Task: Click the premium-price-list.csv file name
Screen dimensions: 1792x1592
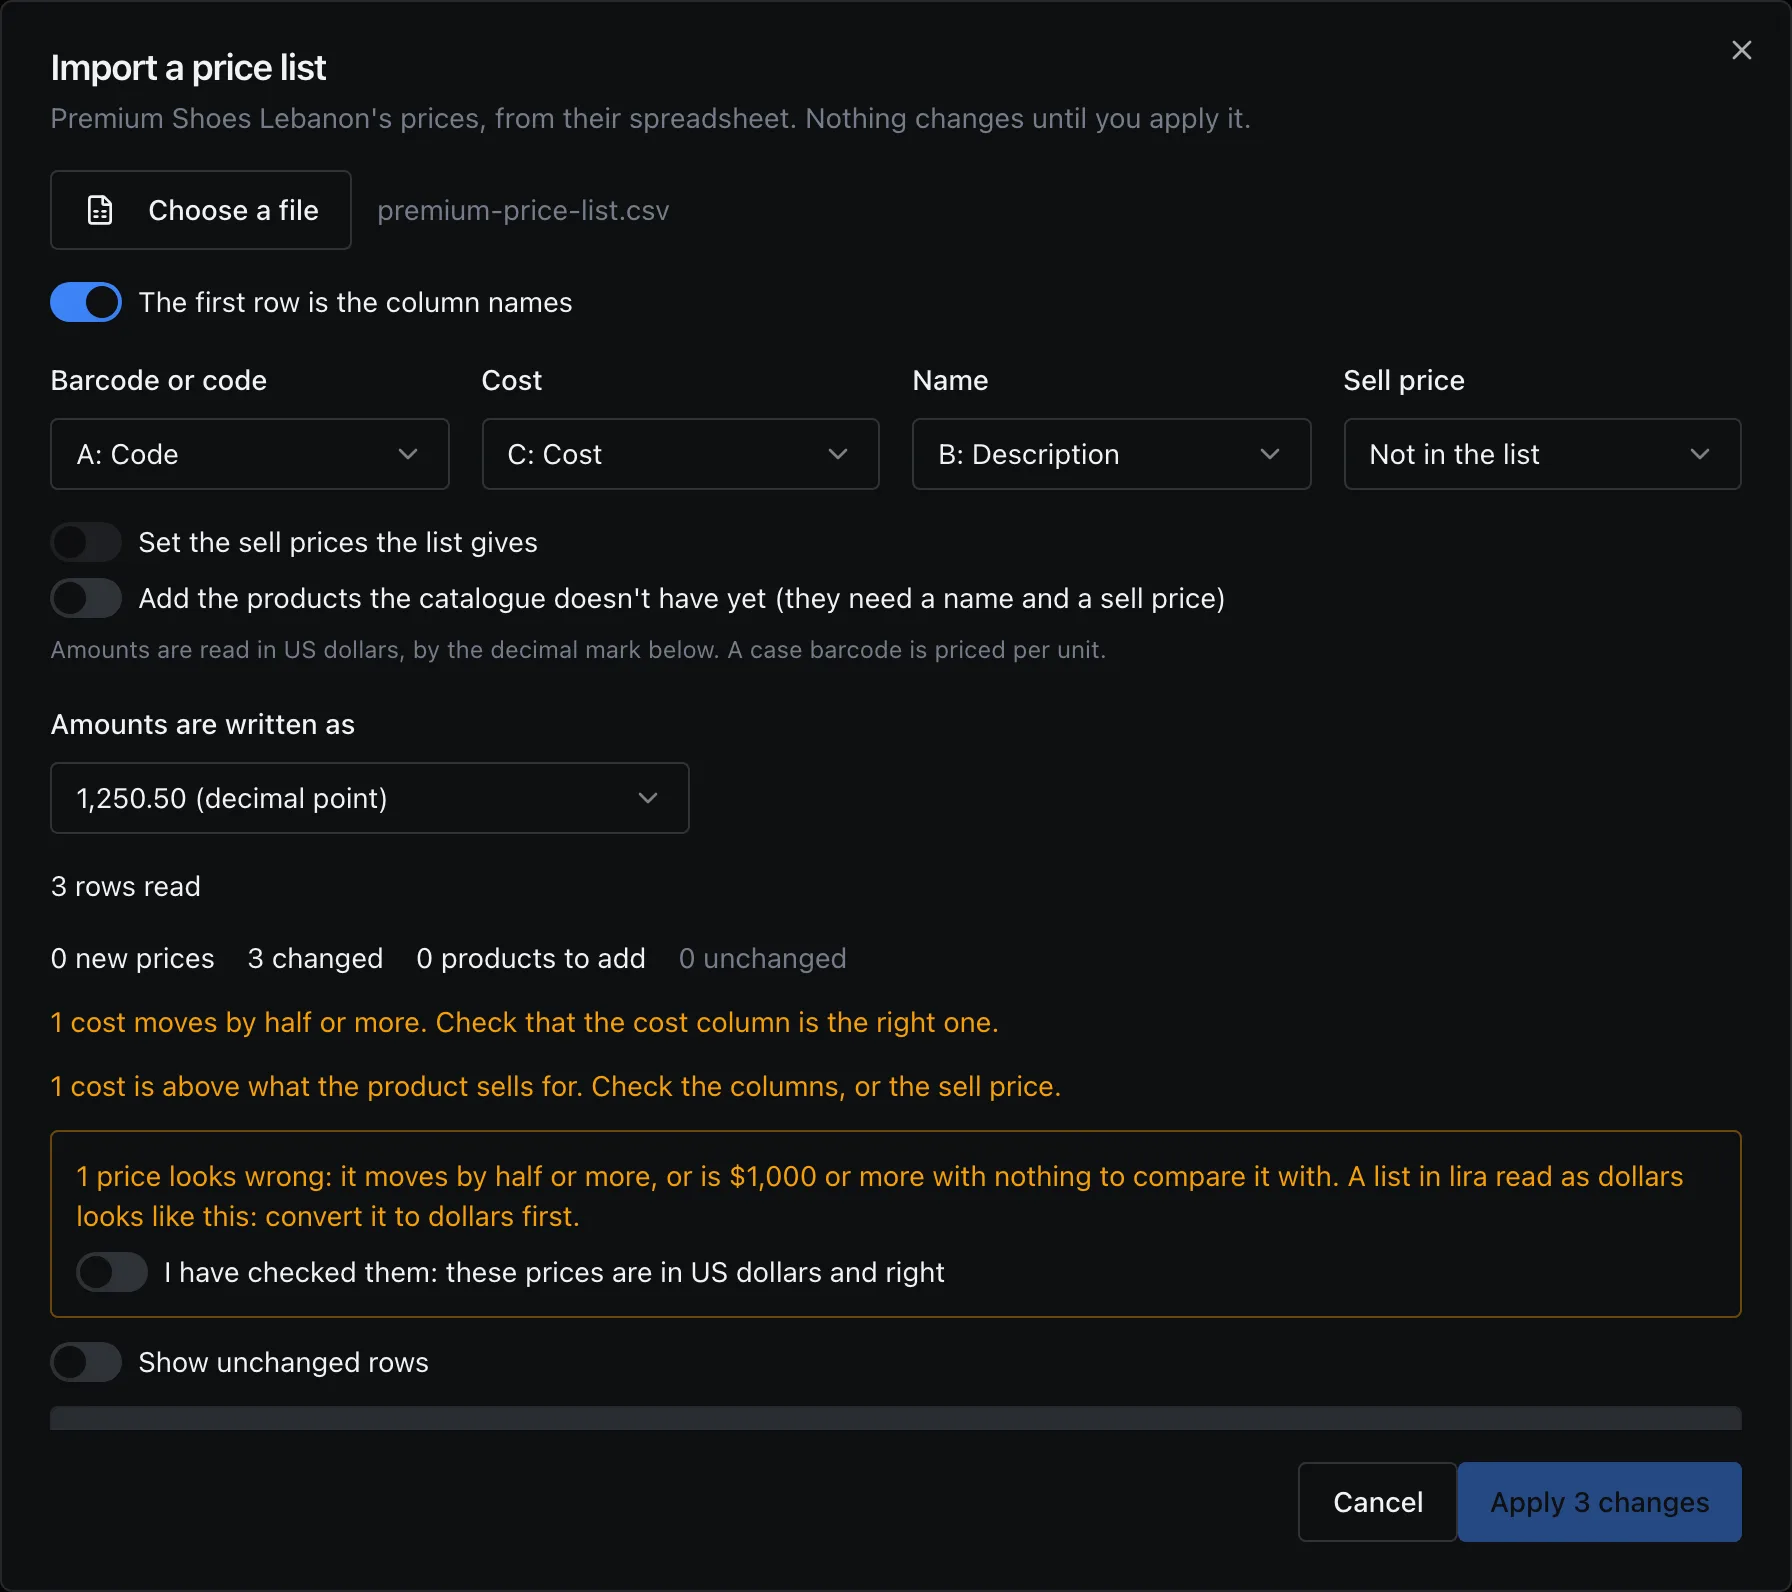Action: (x=523, y=210)
